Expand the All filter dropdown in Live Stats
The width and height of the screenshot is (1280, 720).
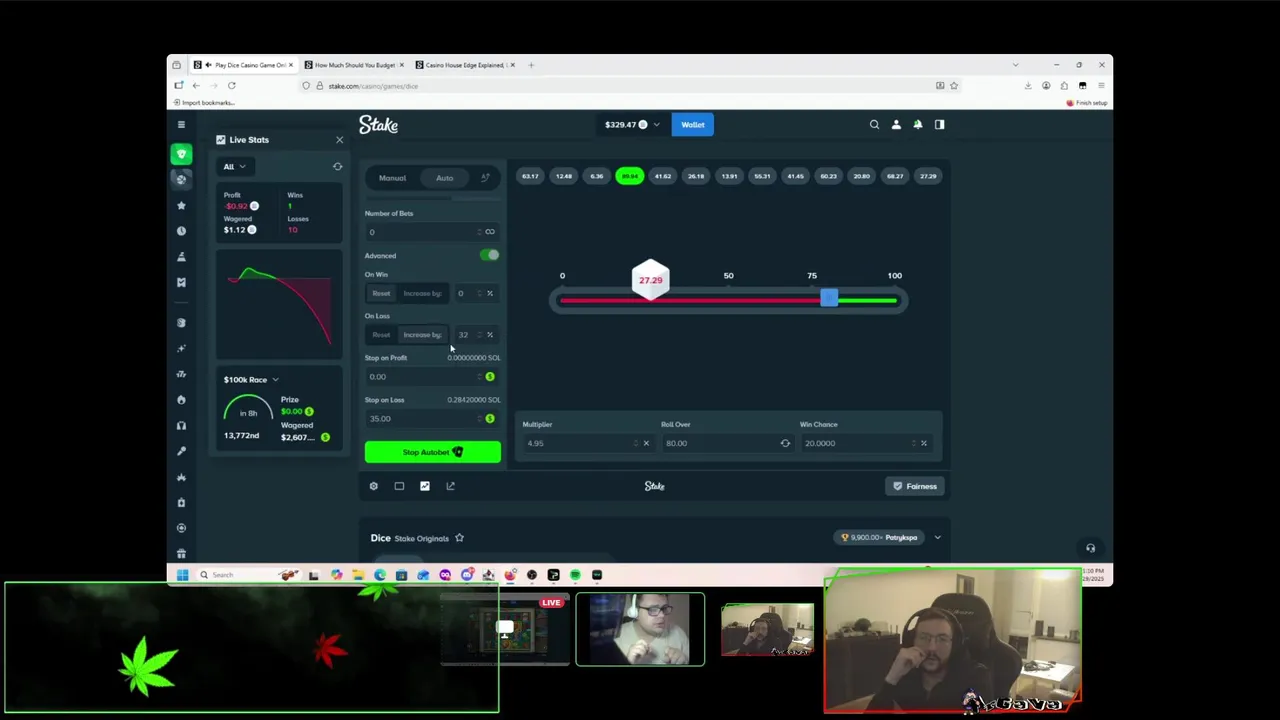(x=234, y=167)
